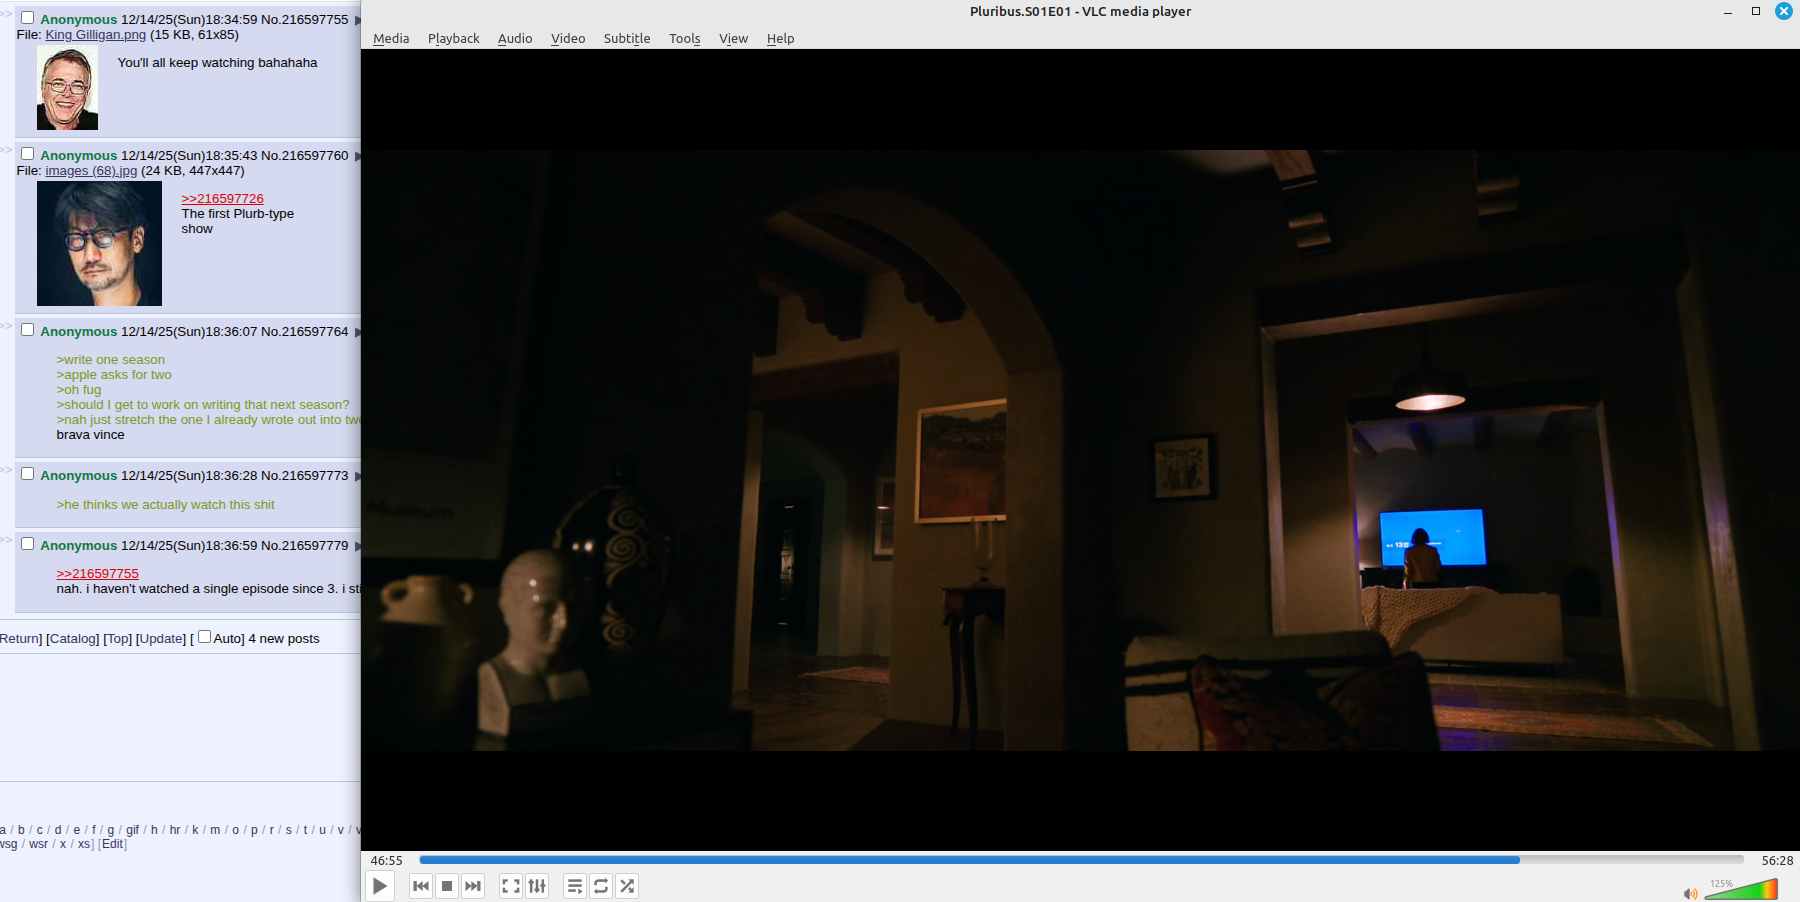Open the Media menu
Screen dimensions: 1800x902
(391, 39)
